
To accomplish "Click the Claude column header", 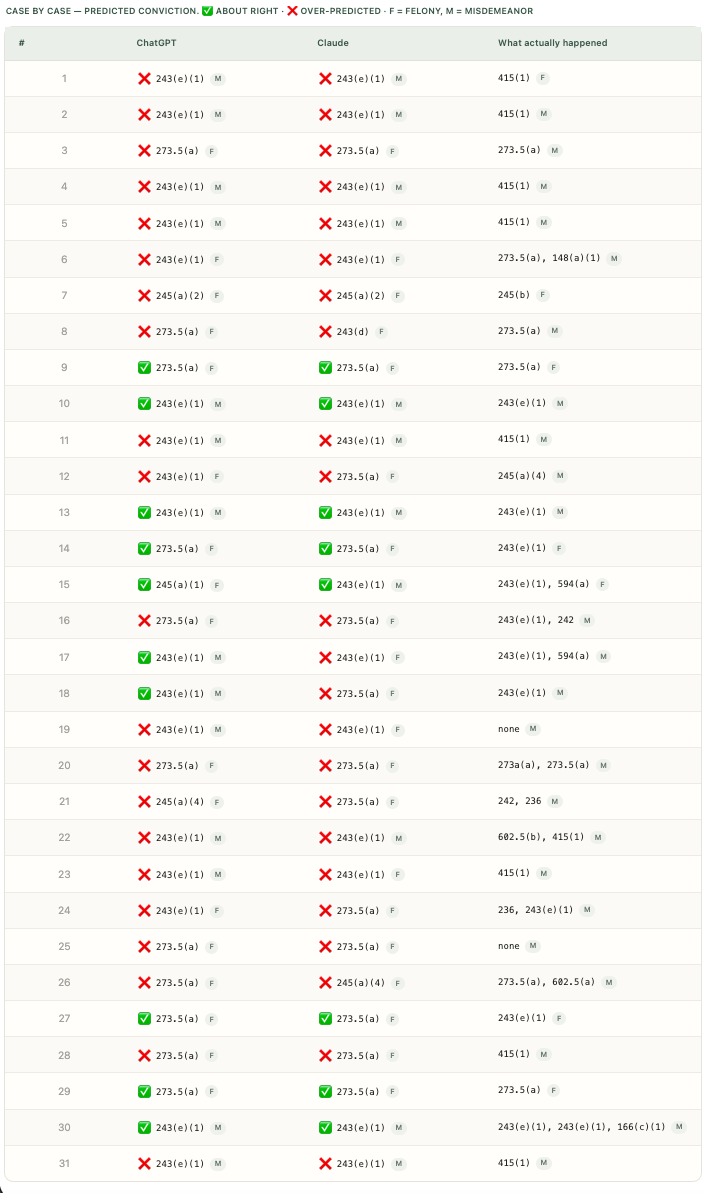I will pyautogui.click(x=332, y=43).
